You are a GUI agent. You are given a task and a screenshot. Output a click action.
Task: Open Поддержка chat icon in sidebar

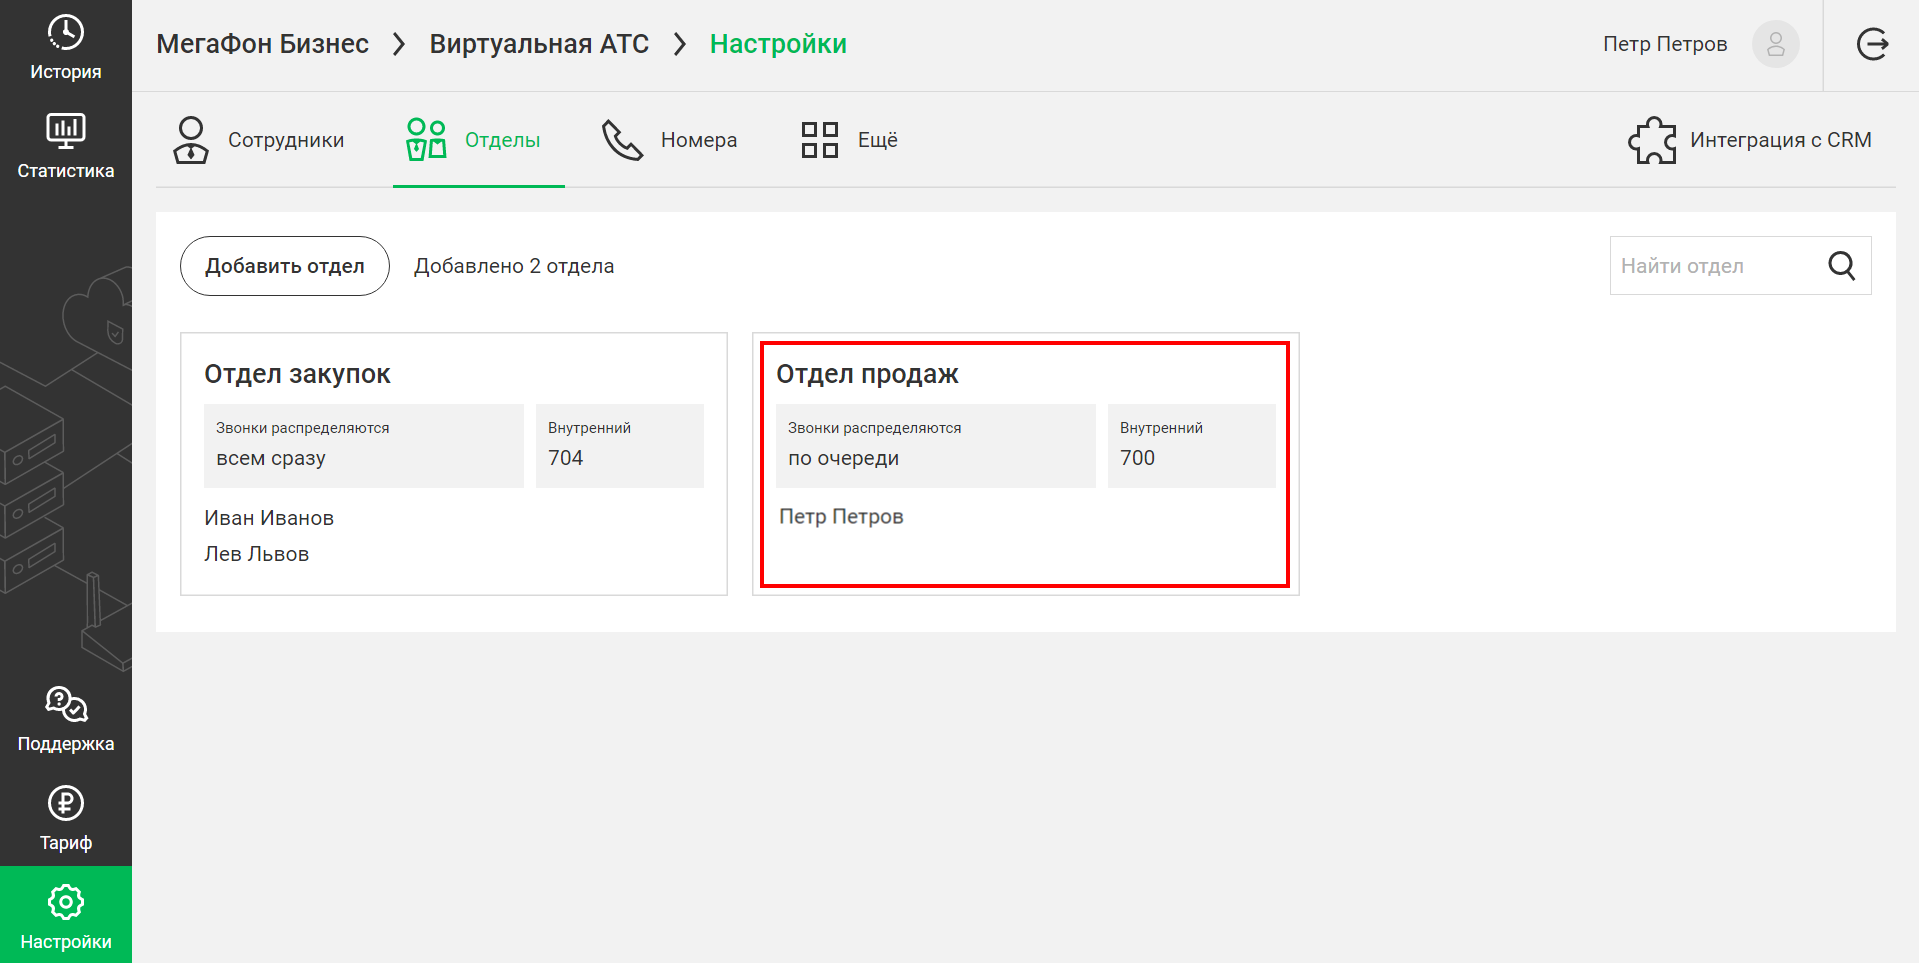(x=66, y=704)
